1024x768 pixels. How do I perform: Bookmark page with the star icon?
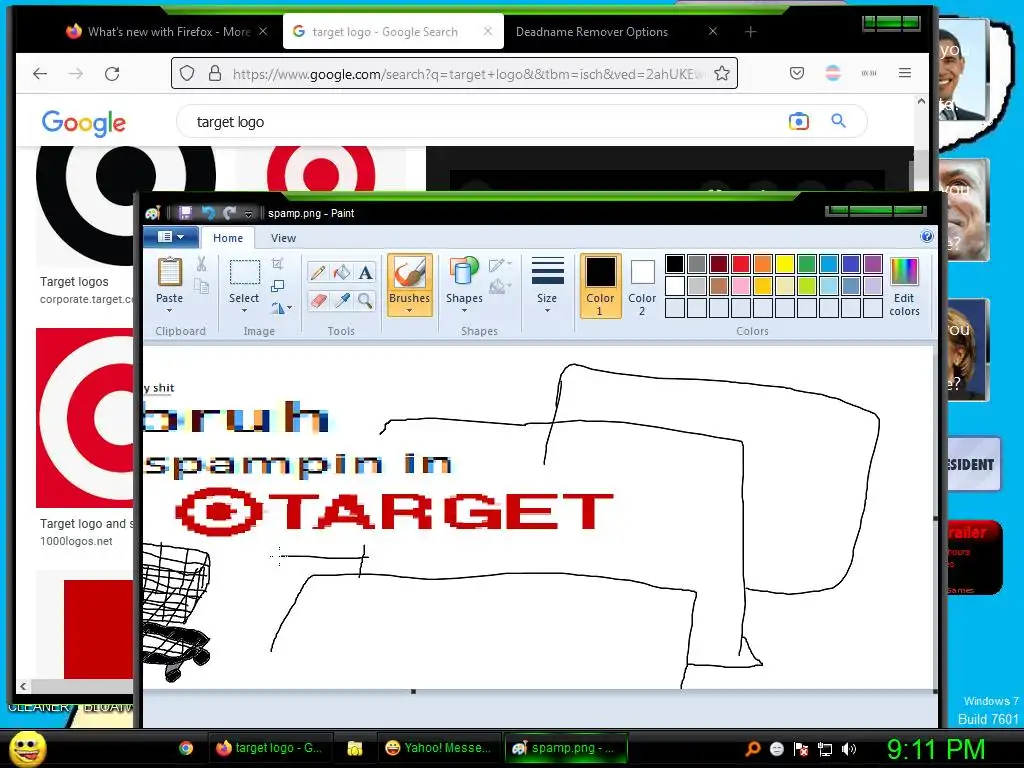[x=722, y=74]
